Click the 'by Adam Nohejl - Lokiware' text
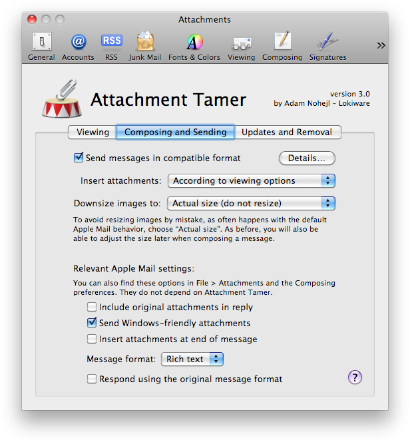 click(322, 103)
